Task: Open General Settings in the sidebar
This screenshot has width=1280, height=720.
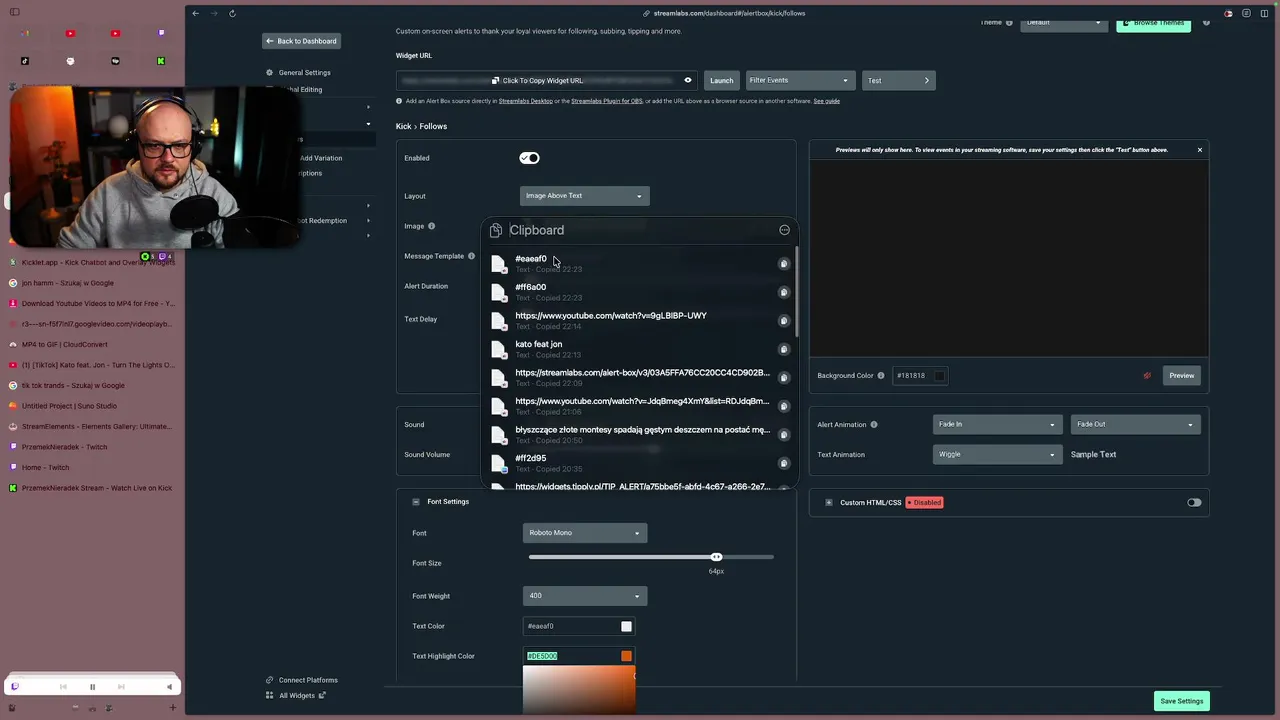Action: tap(304, 72)
